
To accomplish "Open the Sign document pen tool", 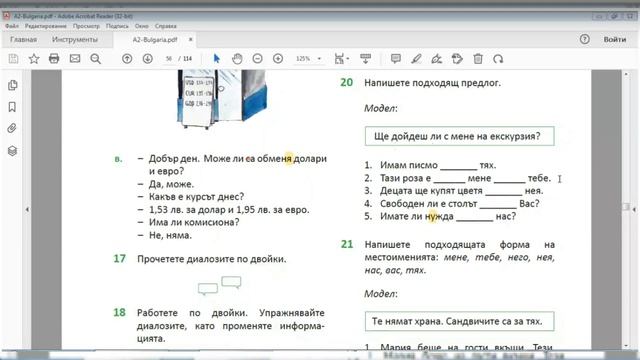I will (437, 59).
